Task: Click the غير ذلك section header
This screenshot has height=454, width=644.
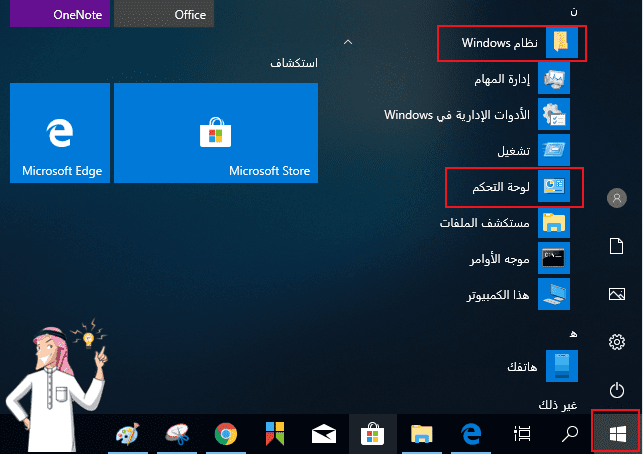Action: click(x=558, y=405)
